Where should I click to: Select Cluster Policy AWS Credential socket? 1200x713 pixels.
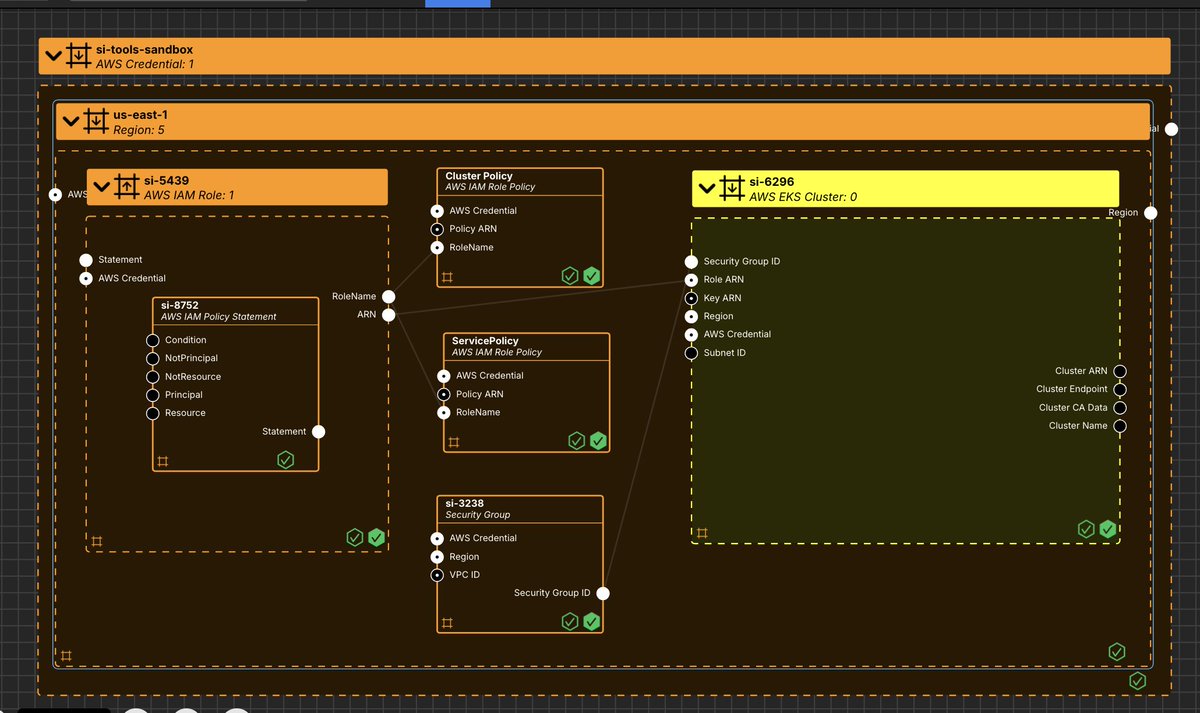pos(437,211)
